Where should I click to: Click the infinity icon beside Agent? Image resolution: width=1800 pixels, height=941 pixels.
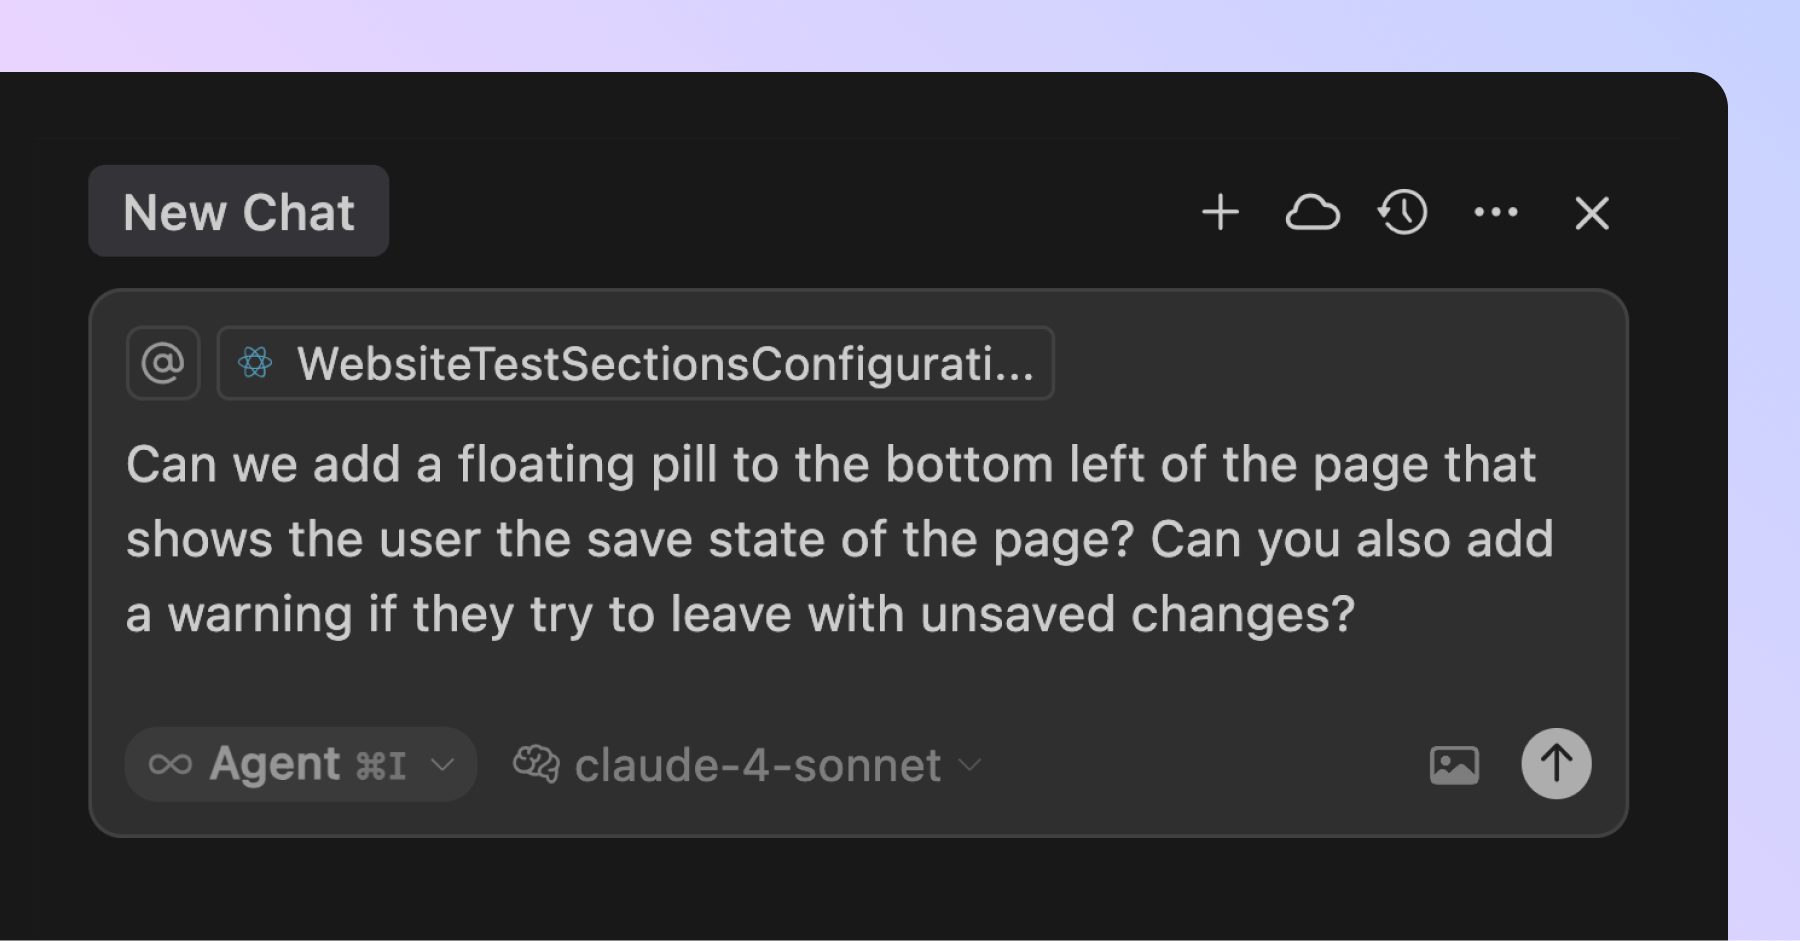(x=170, y=765)
